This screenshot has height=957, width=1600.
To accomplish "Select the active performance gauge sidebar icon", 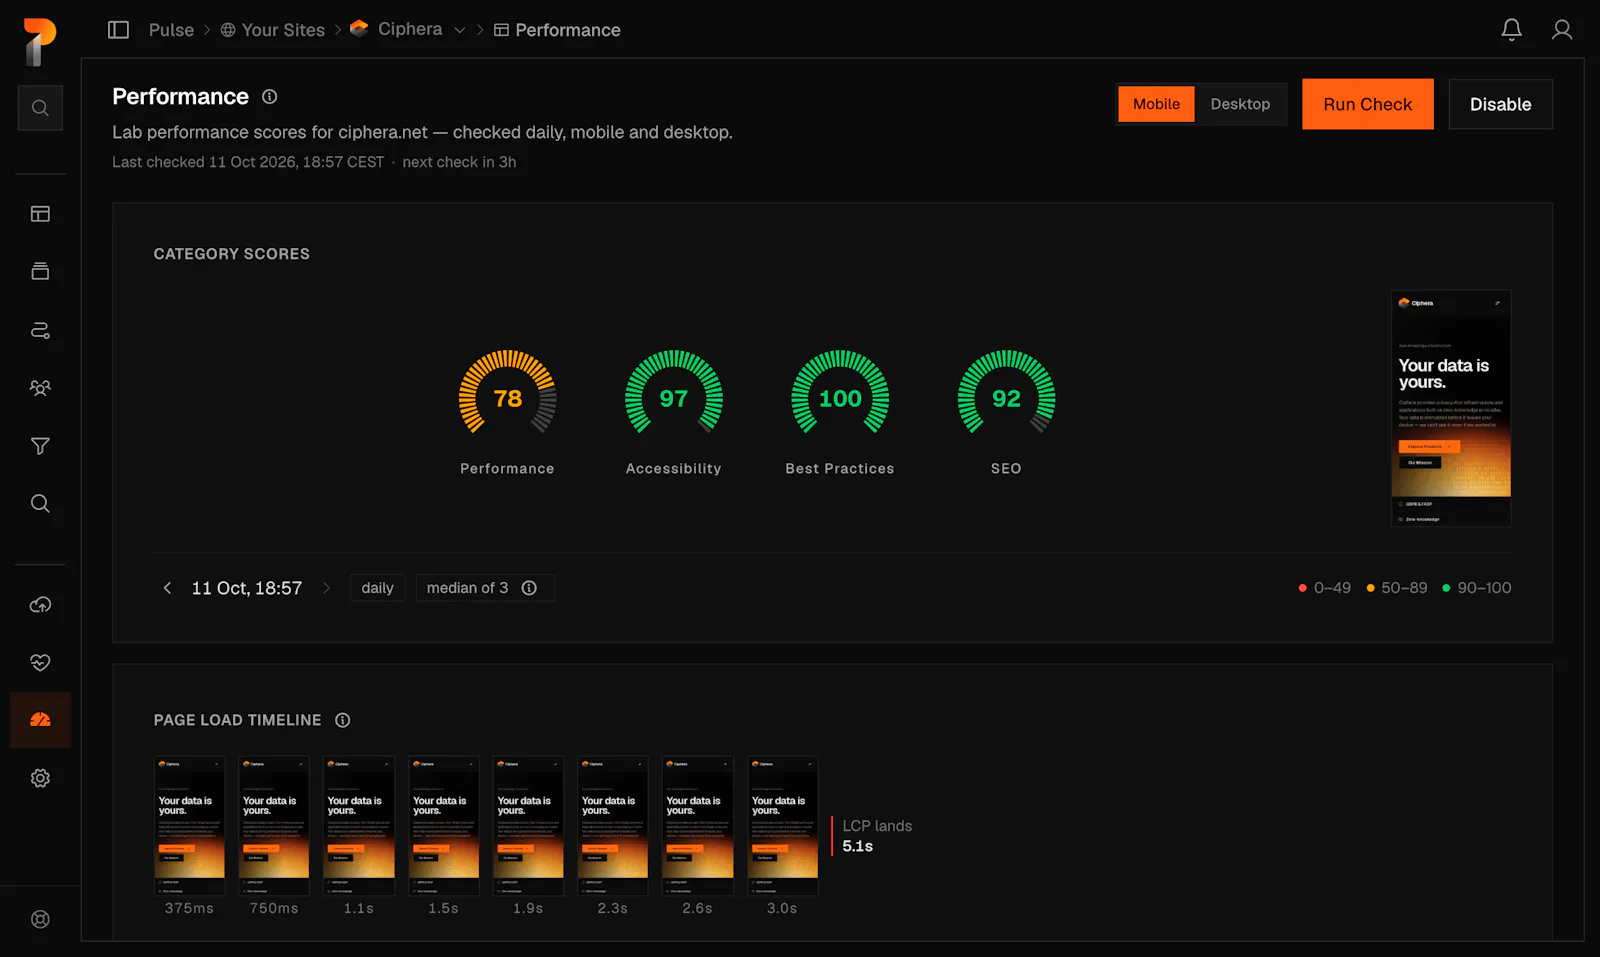I will (x=40, y=720).
